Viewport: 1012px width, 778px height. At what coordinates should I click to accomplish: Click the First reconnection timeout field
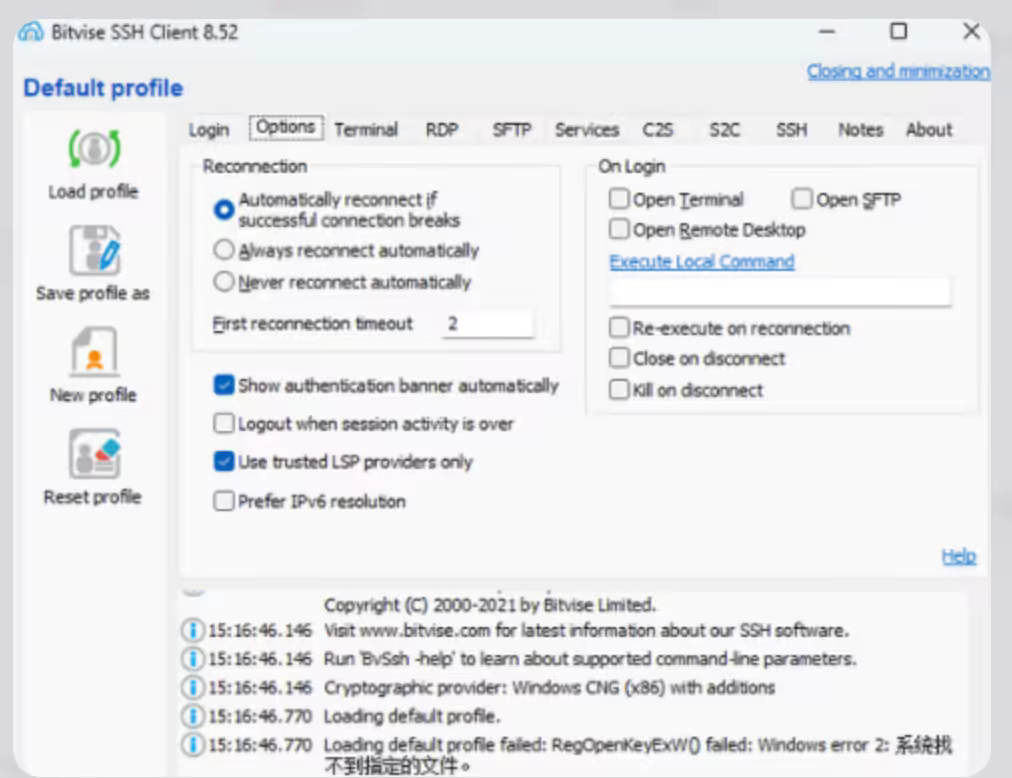[488, 323]
